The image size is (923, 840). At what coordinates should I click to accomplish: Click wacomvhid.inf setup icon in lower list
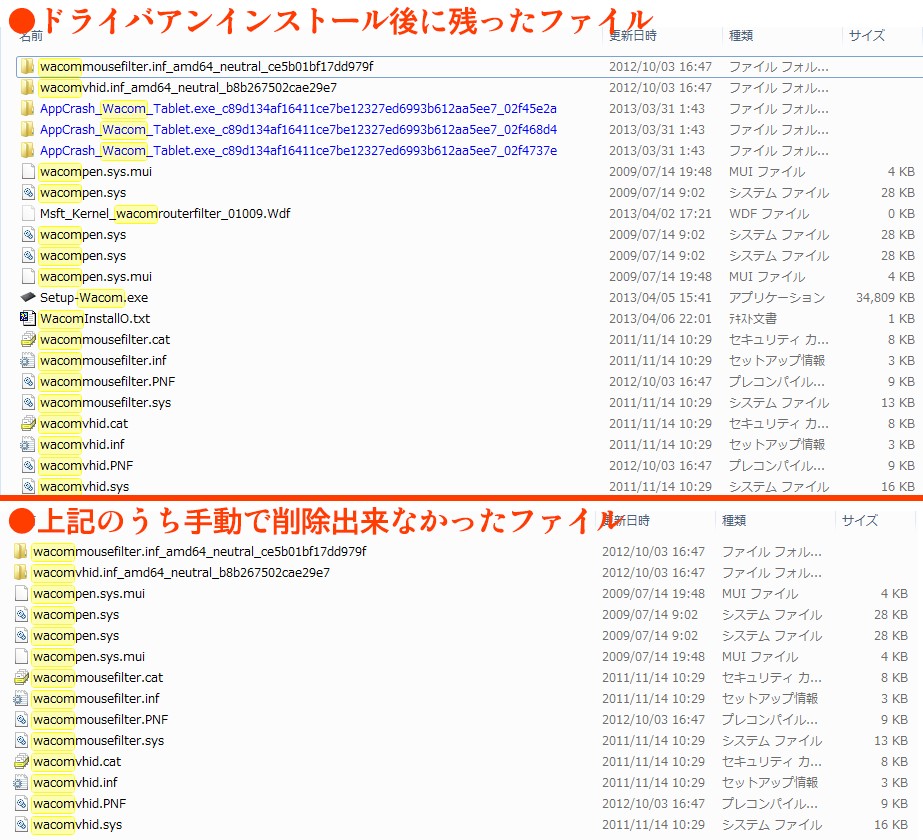coord(21,782)
